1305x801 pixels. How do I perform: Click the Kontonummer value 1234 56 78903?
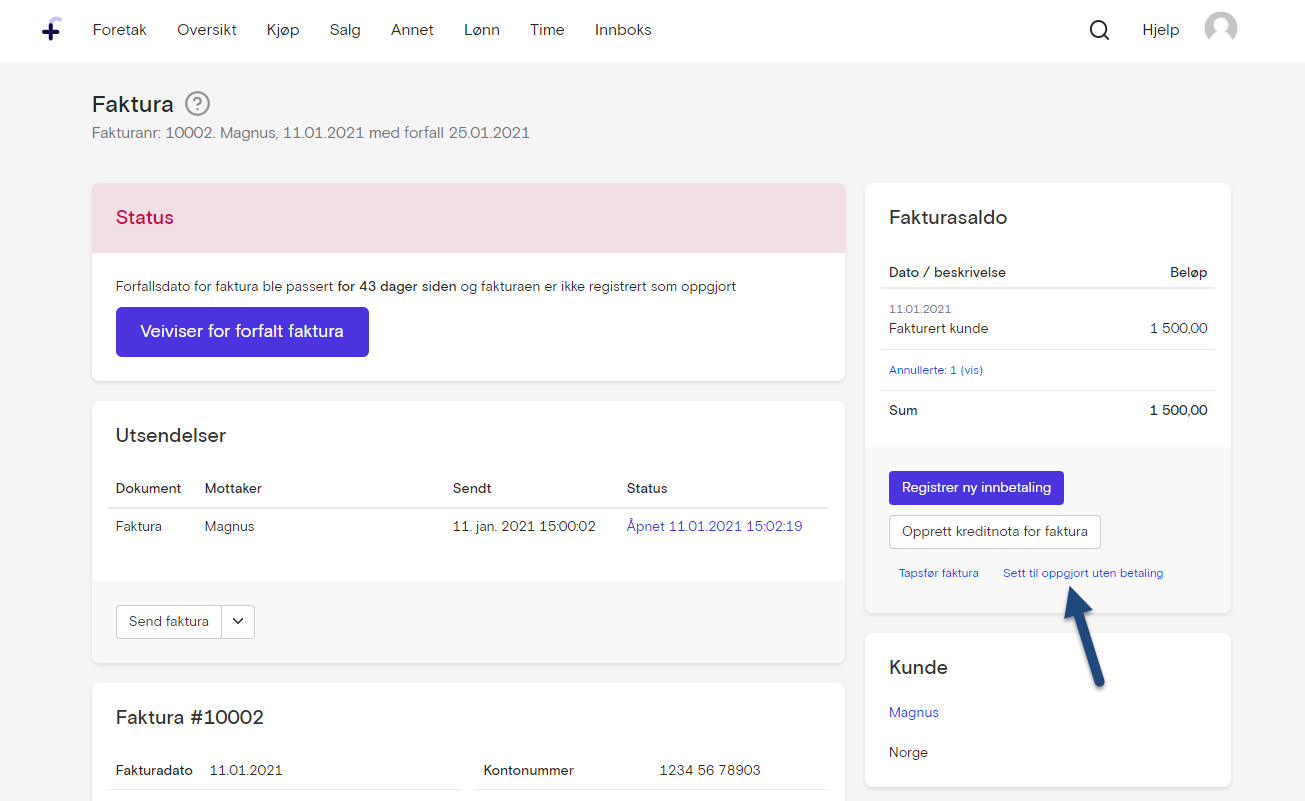pos(710,770)
